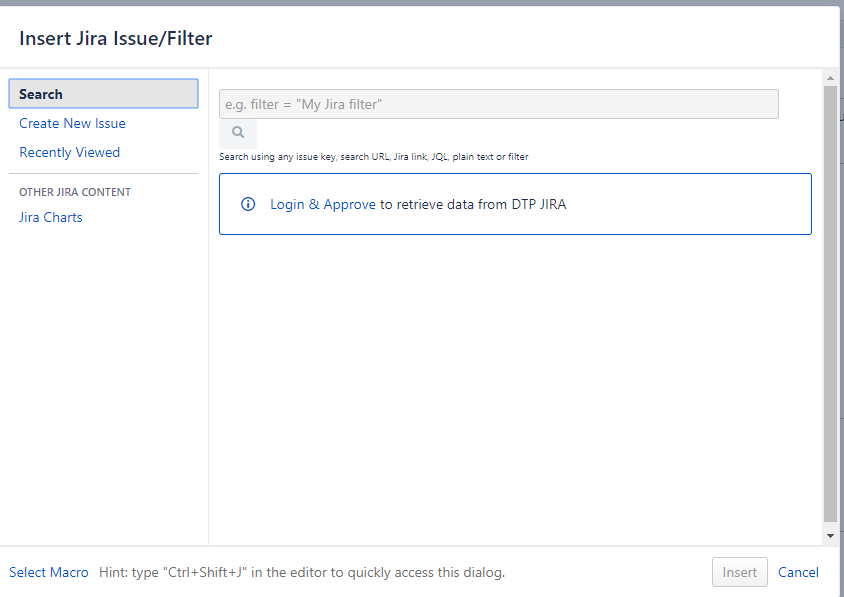Click the vertical scrollbar thumb
The image size is (844, 597).
pyautogui.click(x=830, y=304)
